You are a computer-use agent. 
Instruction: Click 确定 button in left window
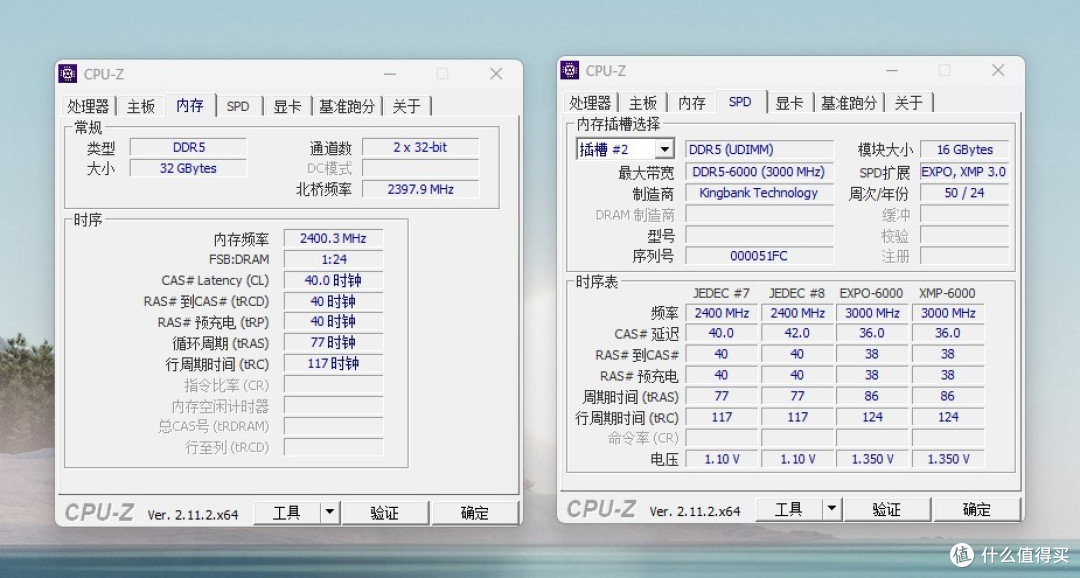474,513
